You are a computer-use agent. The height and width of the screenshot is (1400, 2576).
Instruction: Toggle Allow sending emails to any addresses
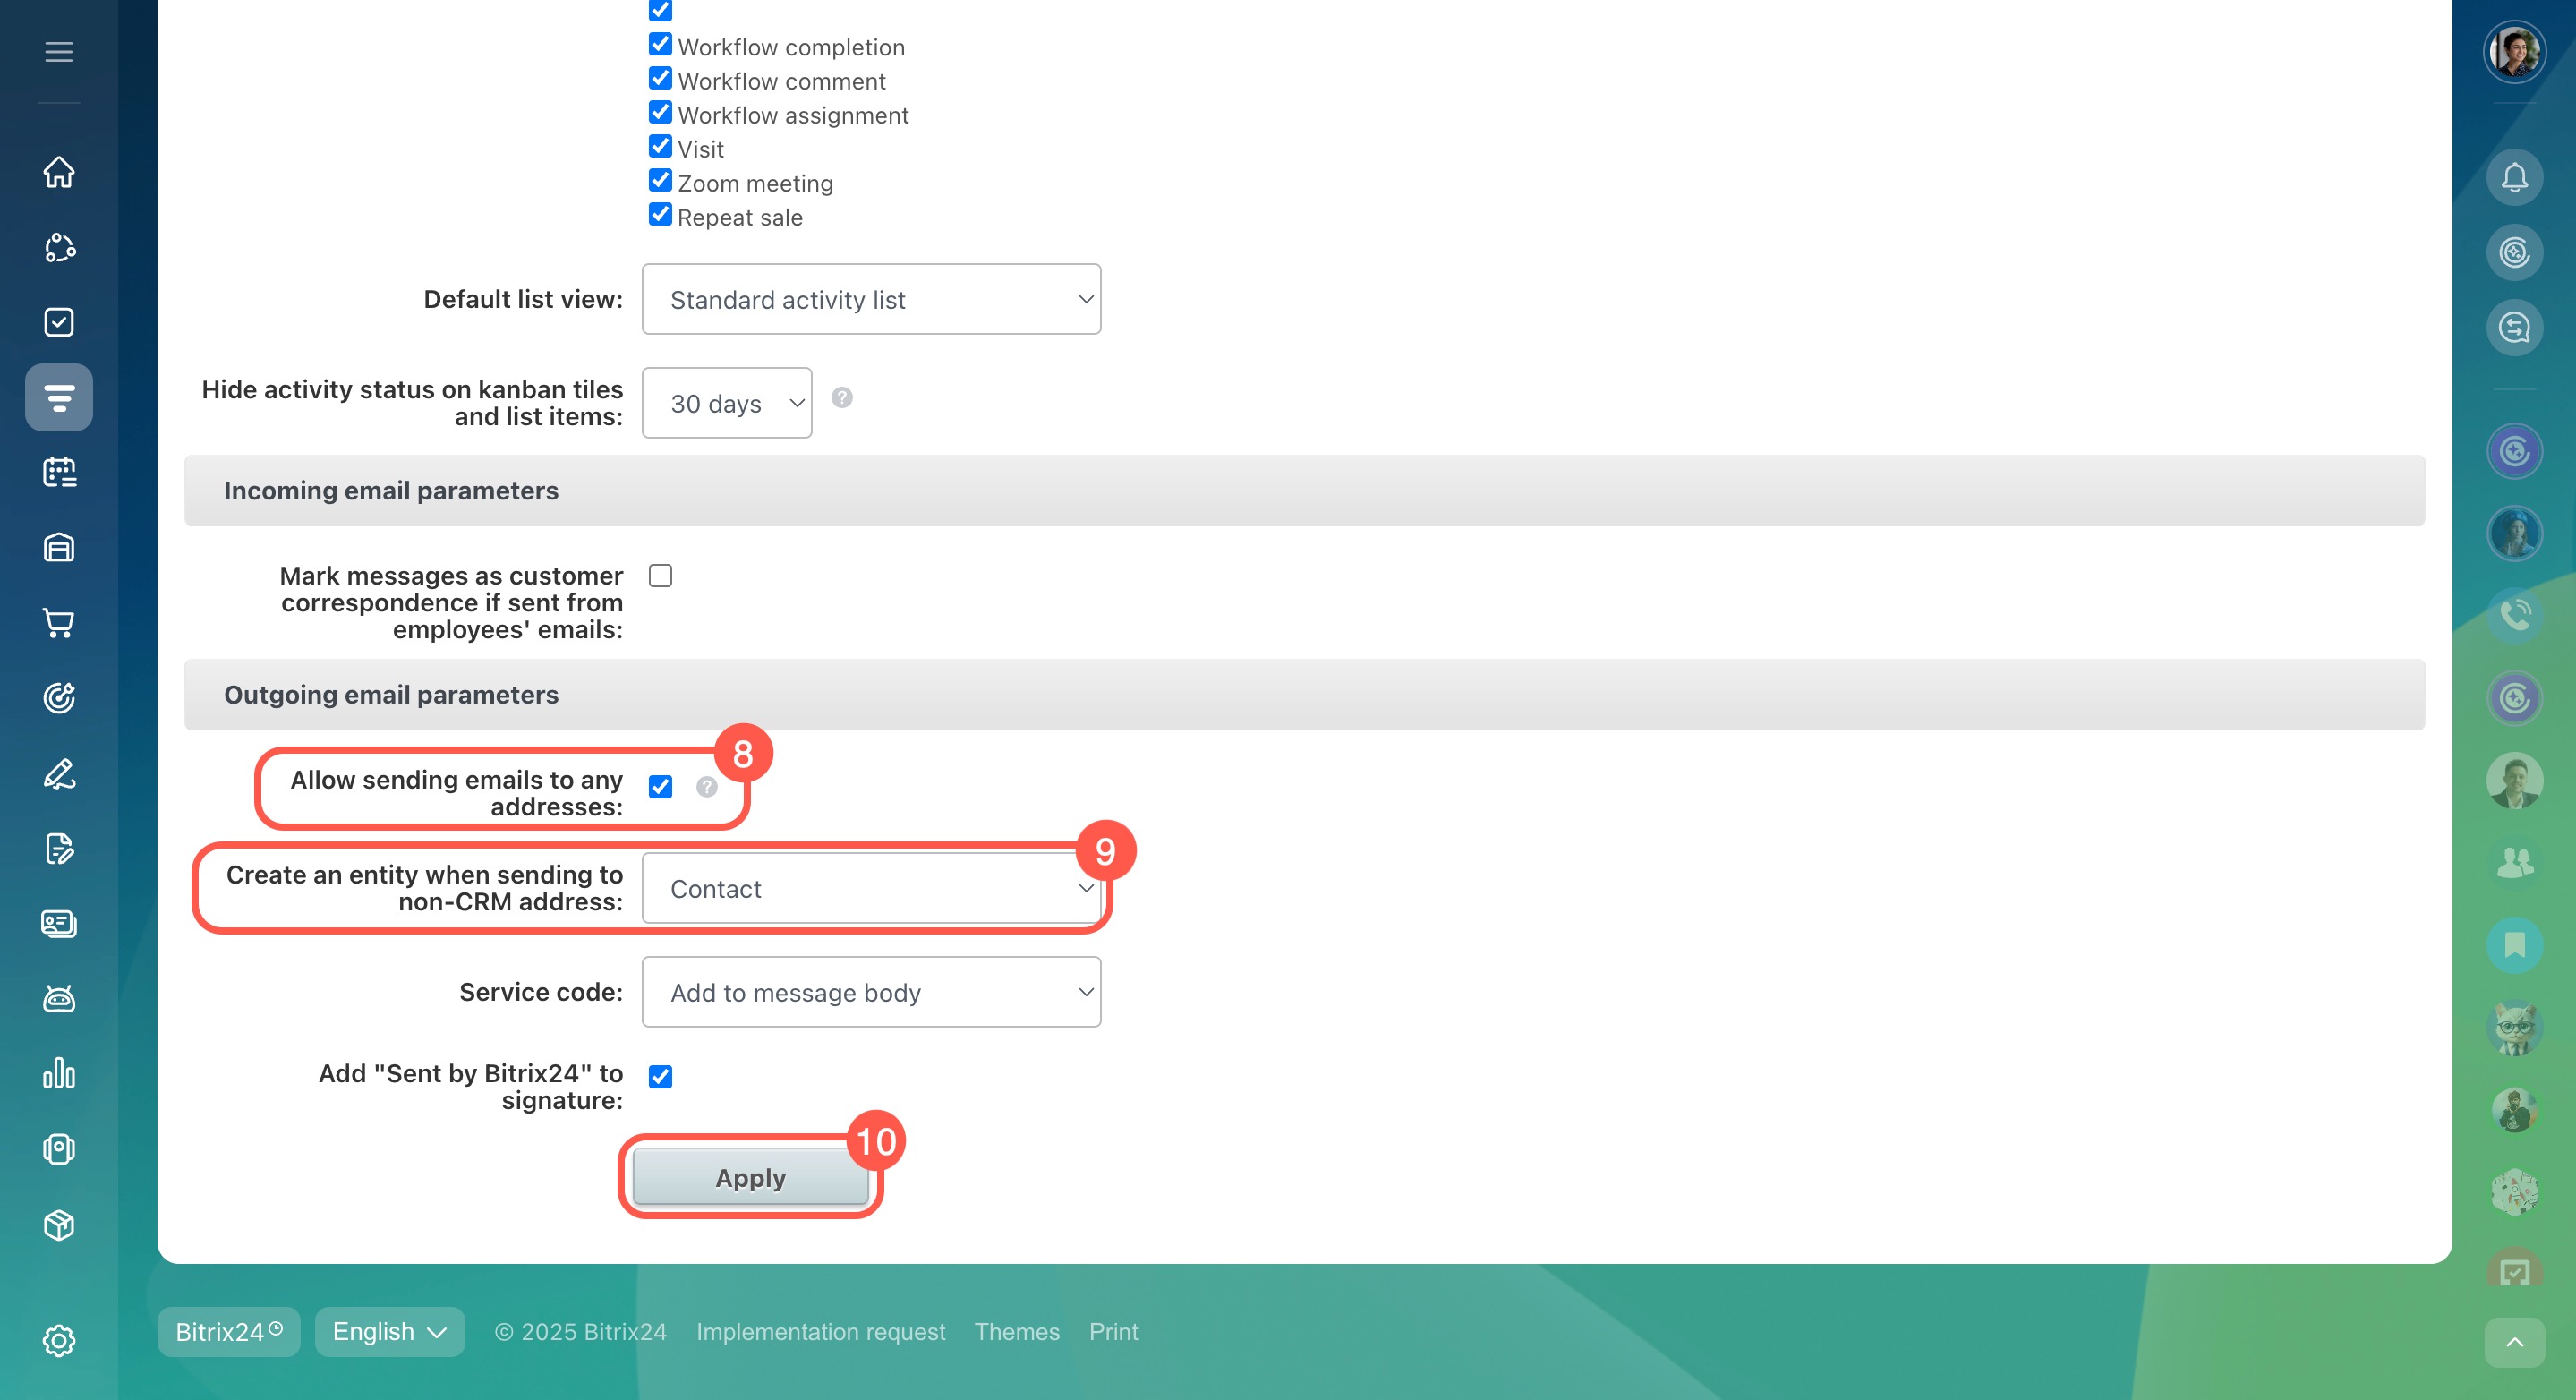pos(660,787)
